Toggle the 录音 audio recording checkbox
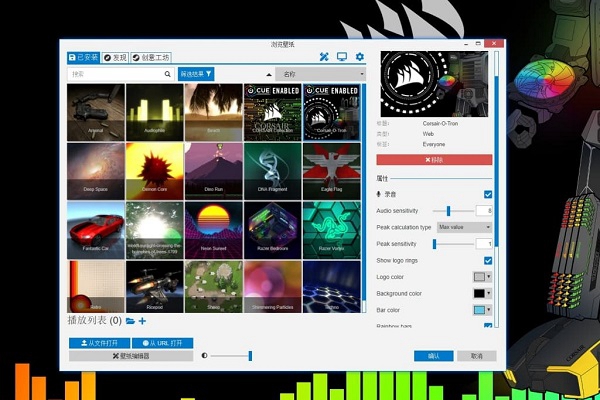Image resolution: width=600 pixels, height=400 pixels. click(x=487, y=194)
